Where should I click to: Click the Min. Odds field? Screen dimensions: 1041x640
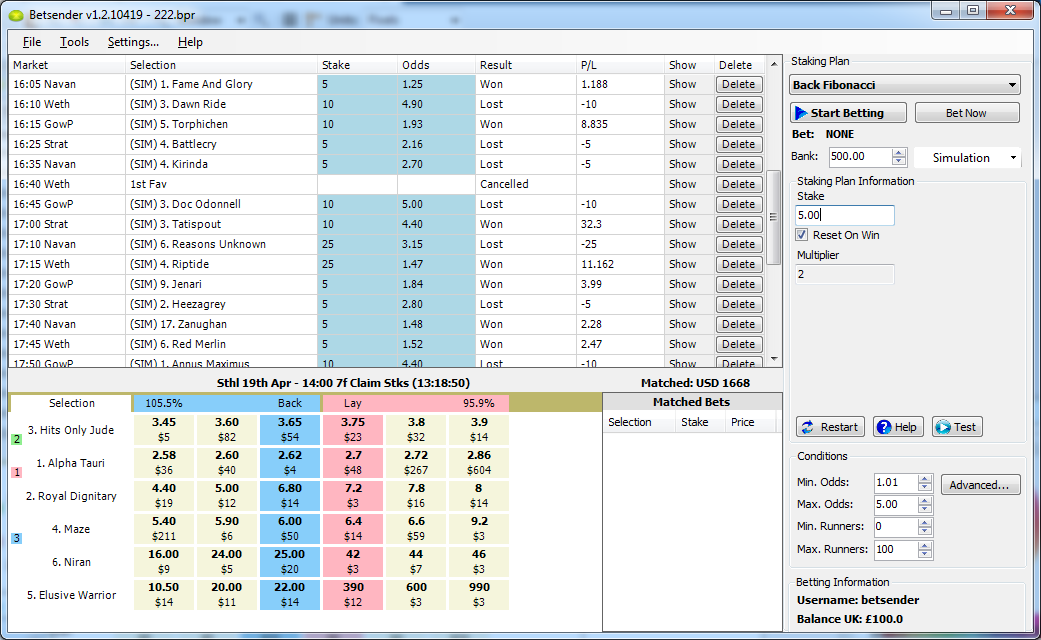point(896,483)
